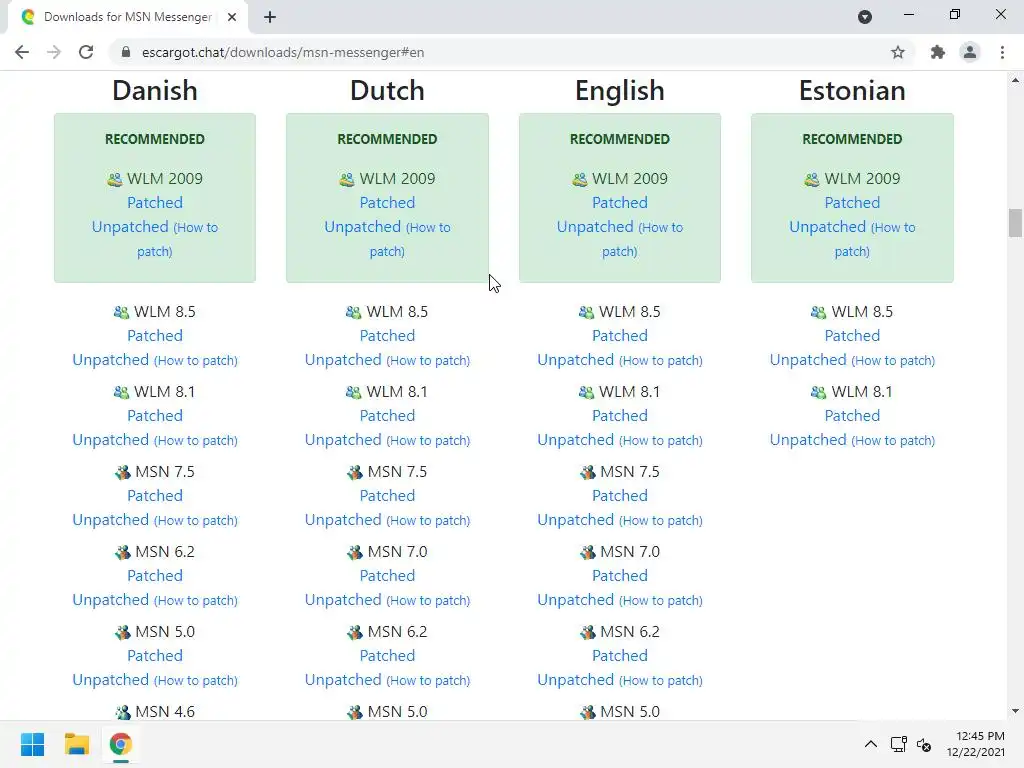Image resolution: width=1024 pixels, height=768 pixels.
Task: Click the MSN 4.6 label under Danish
Action: [165, 712]
